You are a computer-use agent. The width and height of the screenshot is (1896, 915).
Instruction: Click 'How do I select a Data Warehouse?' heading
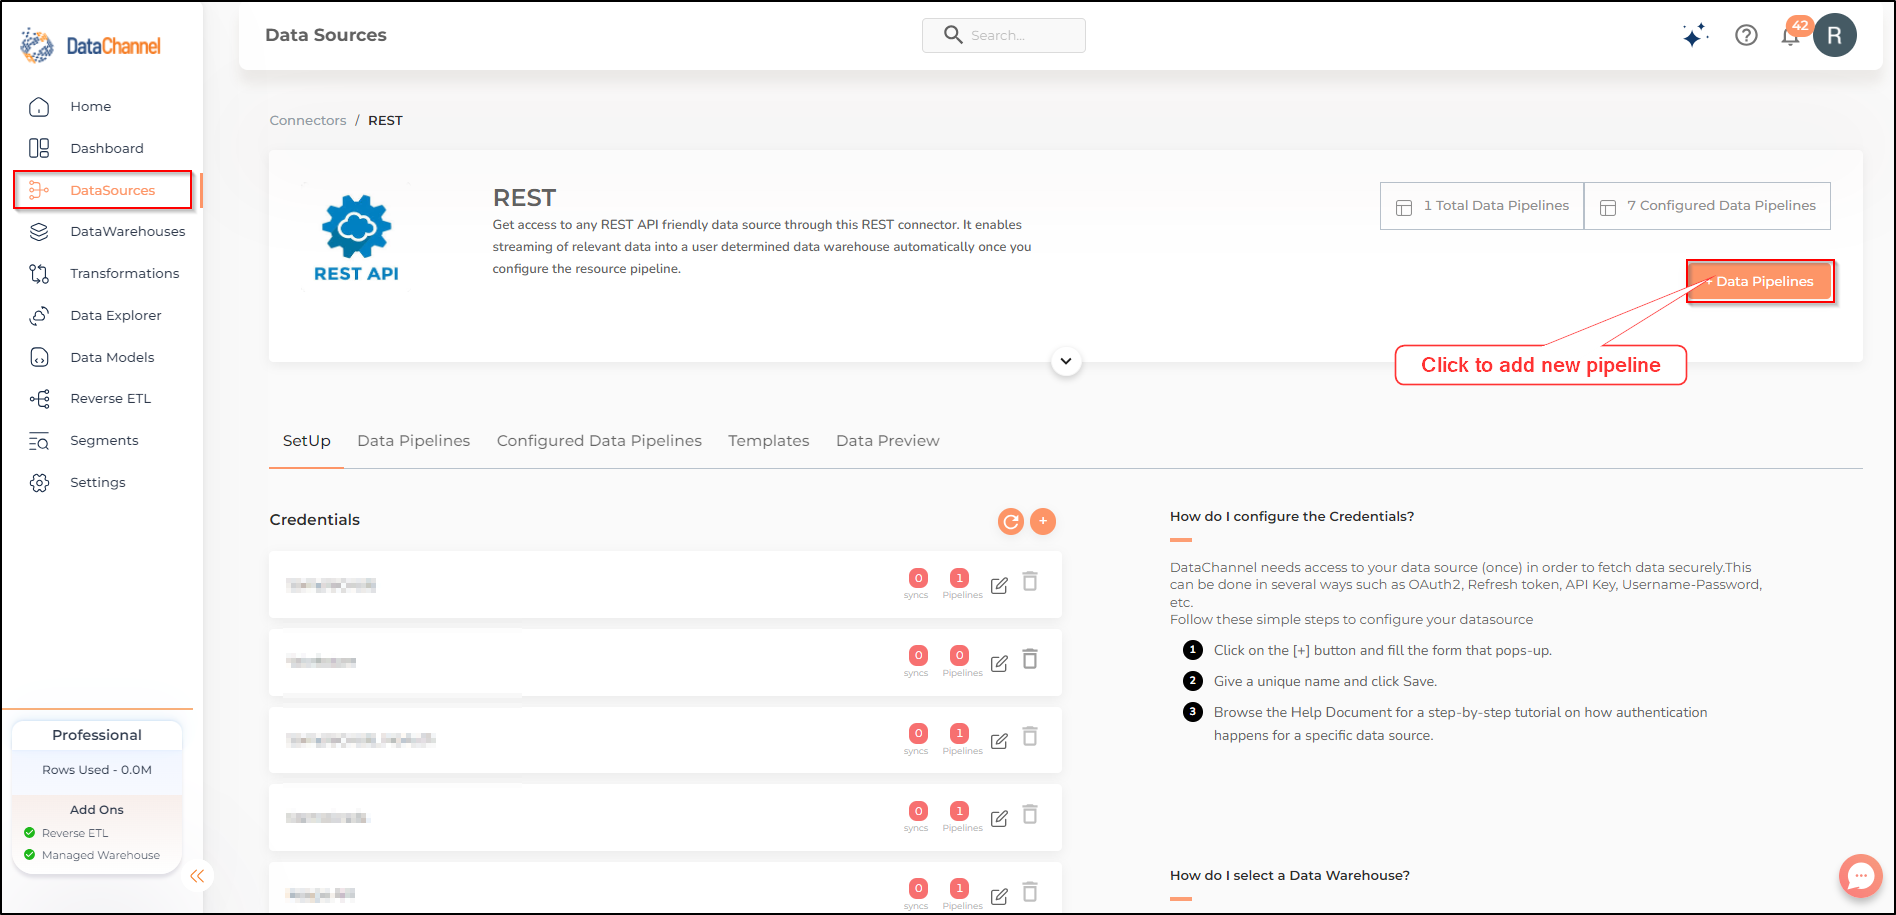pyautogui.click(x=1290, y=876)
